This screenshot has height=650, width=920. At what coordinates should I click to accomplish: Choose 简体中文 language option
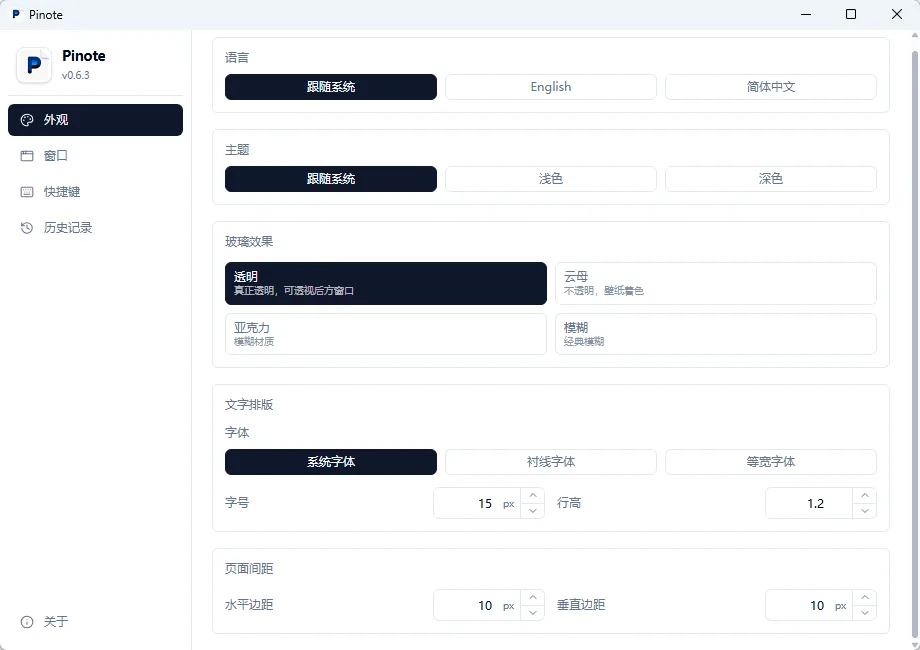click(771, 87)
